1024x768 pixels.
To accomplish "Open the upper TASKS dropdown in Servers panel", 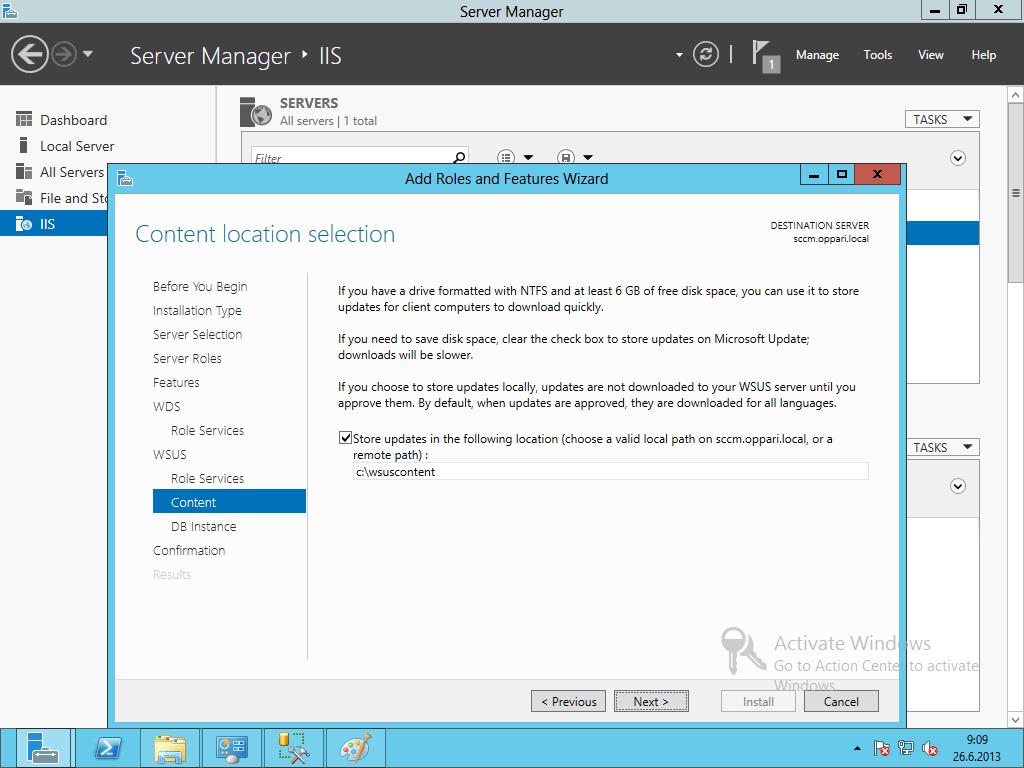I will coord(942,120).
